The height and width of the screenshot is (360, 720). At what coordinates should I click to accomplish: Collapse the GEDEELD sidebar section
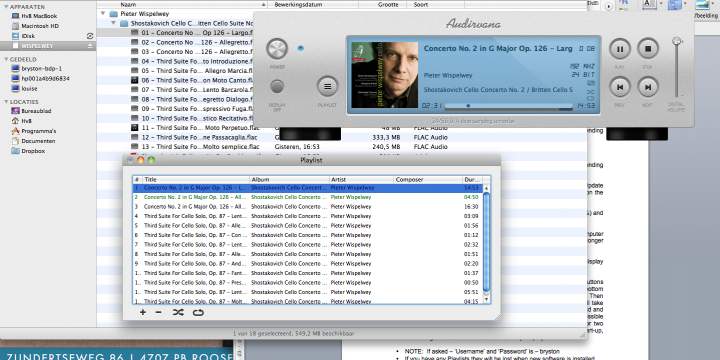point(6,59)
